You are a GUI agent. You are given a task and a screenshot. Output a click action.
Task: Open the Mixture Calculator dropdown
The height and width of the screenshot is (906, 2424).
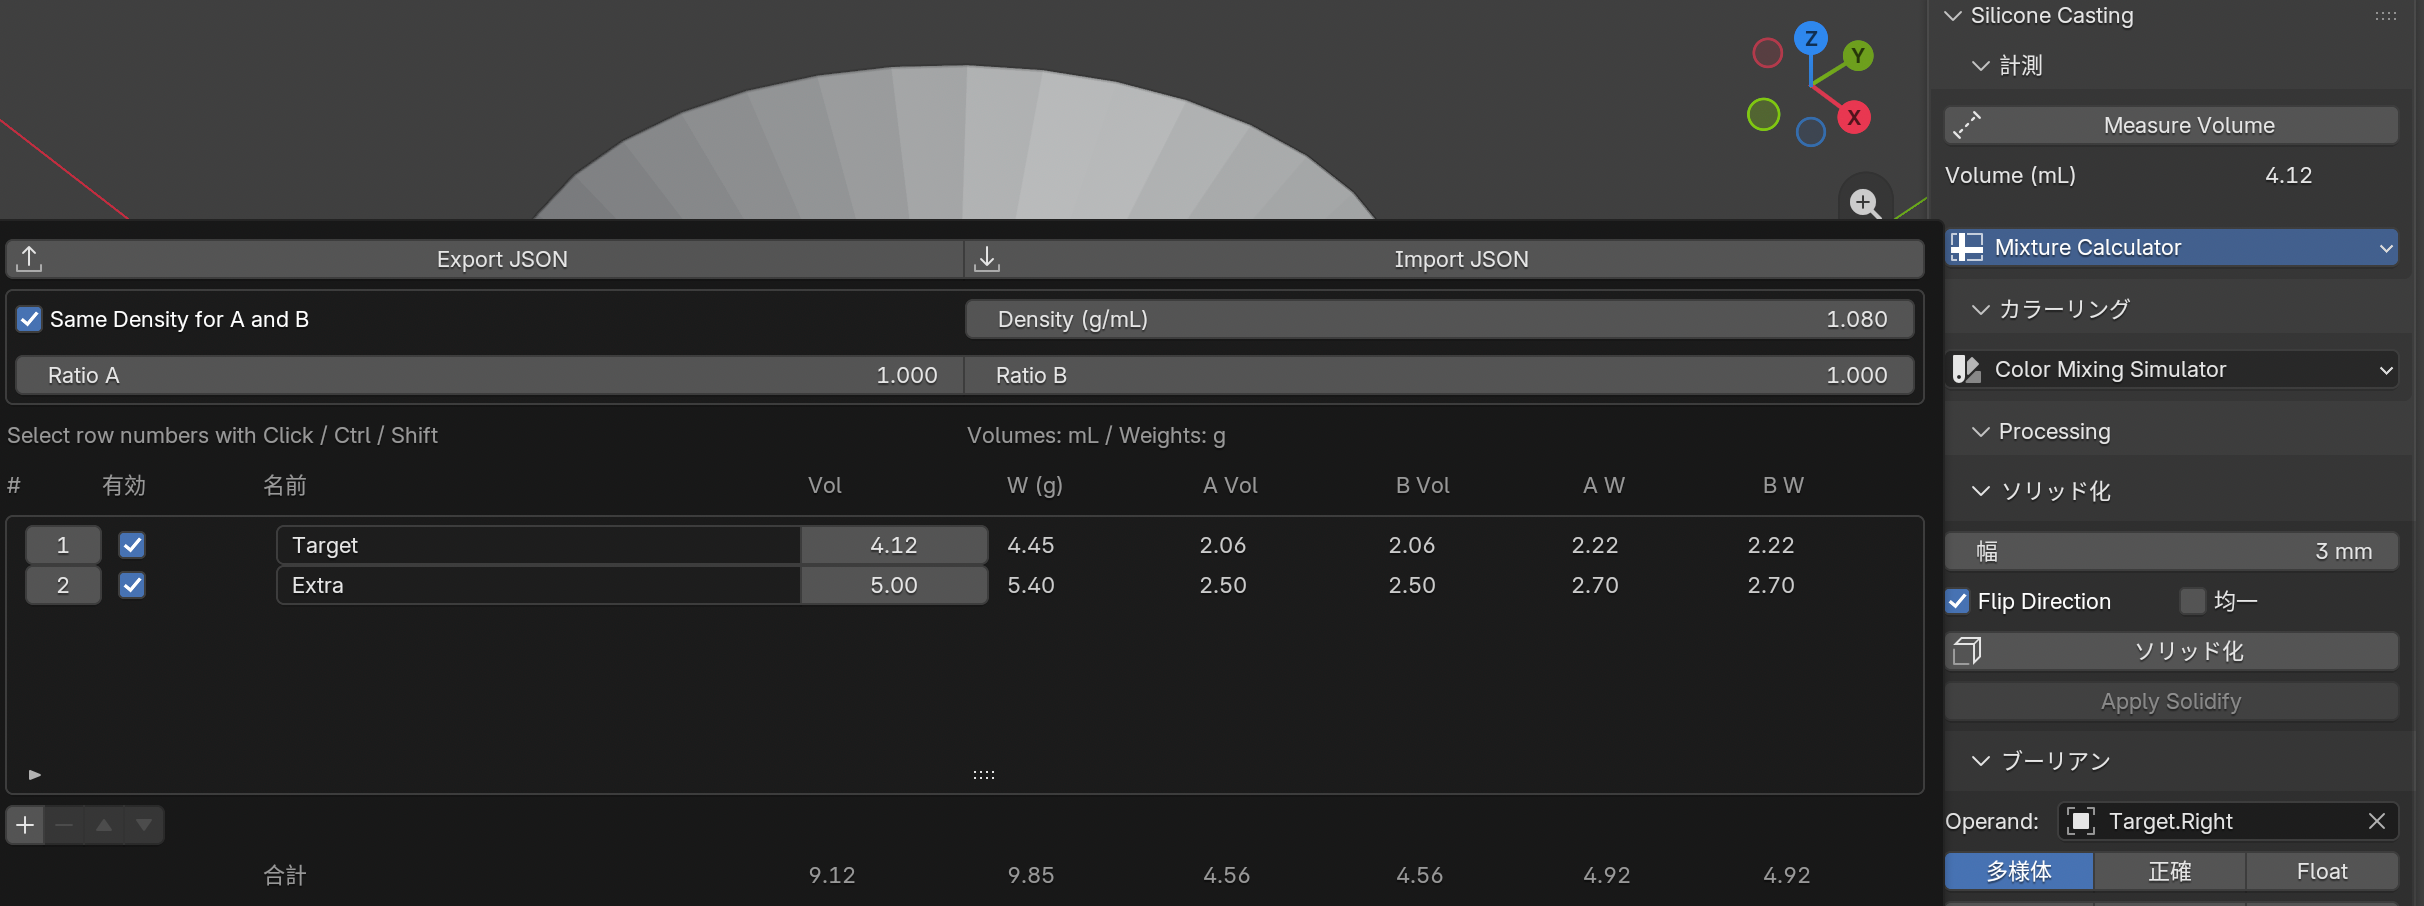[2172, 247]
